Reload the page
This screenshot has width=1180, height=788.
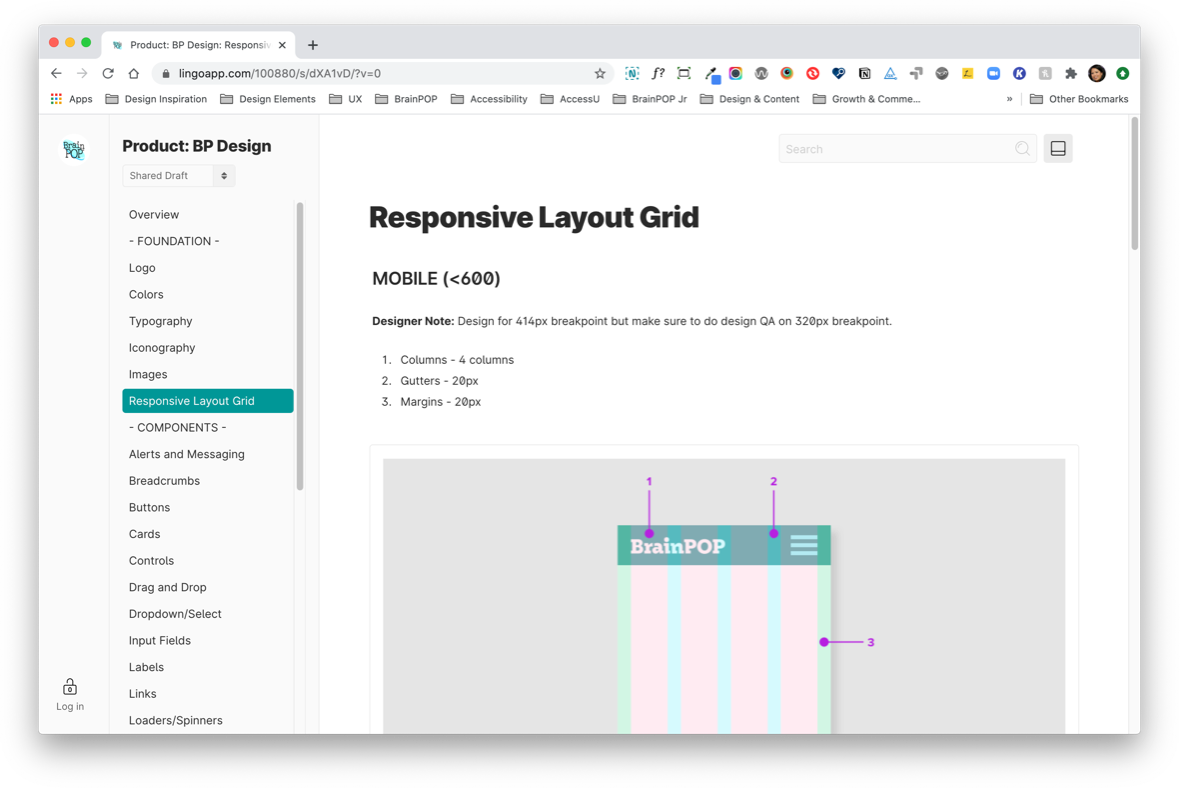(108, 73)
